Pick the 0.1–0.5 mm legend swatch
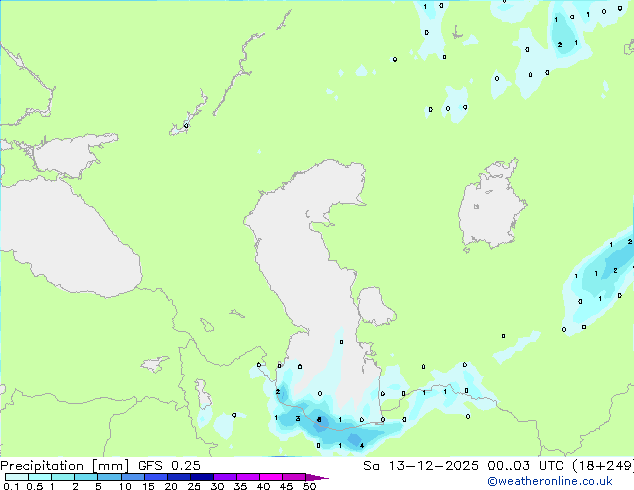Image resolution: width=634 pixels, height=490 pixels. [17, 477]
